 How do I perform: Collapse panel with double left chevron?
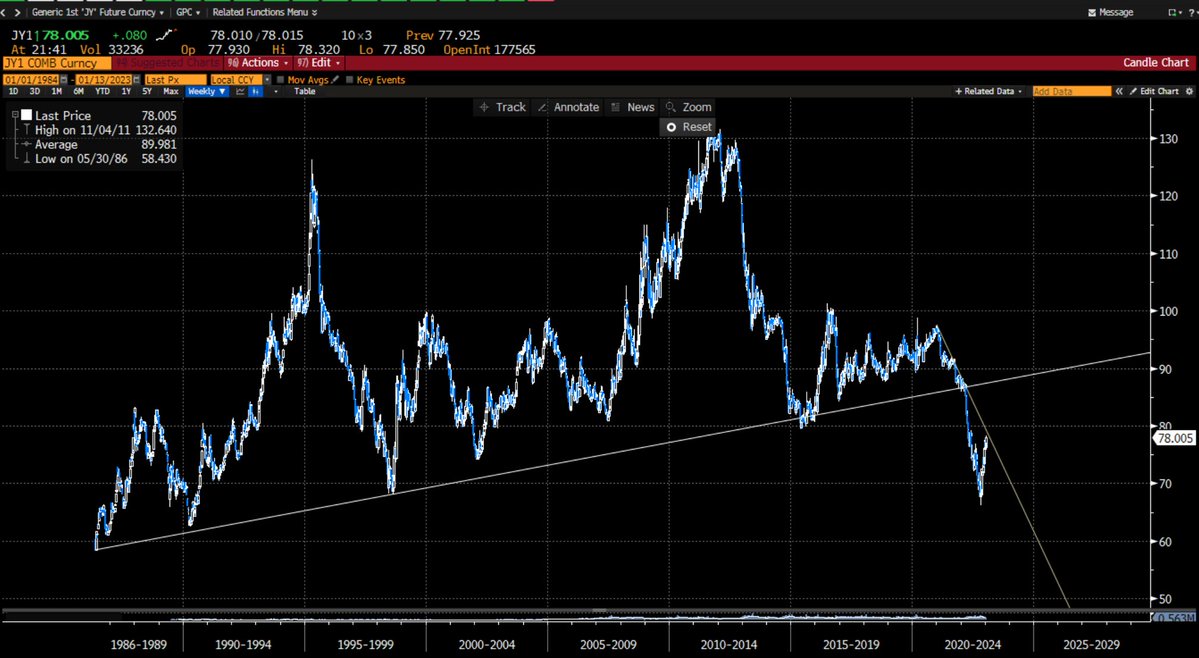[1119, 92]
